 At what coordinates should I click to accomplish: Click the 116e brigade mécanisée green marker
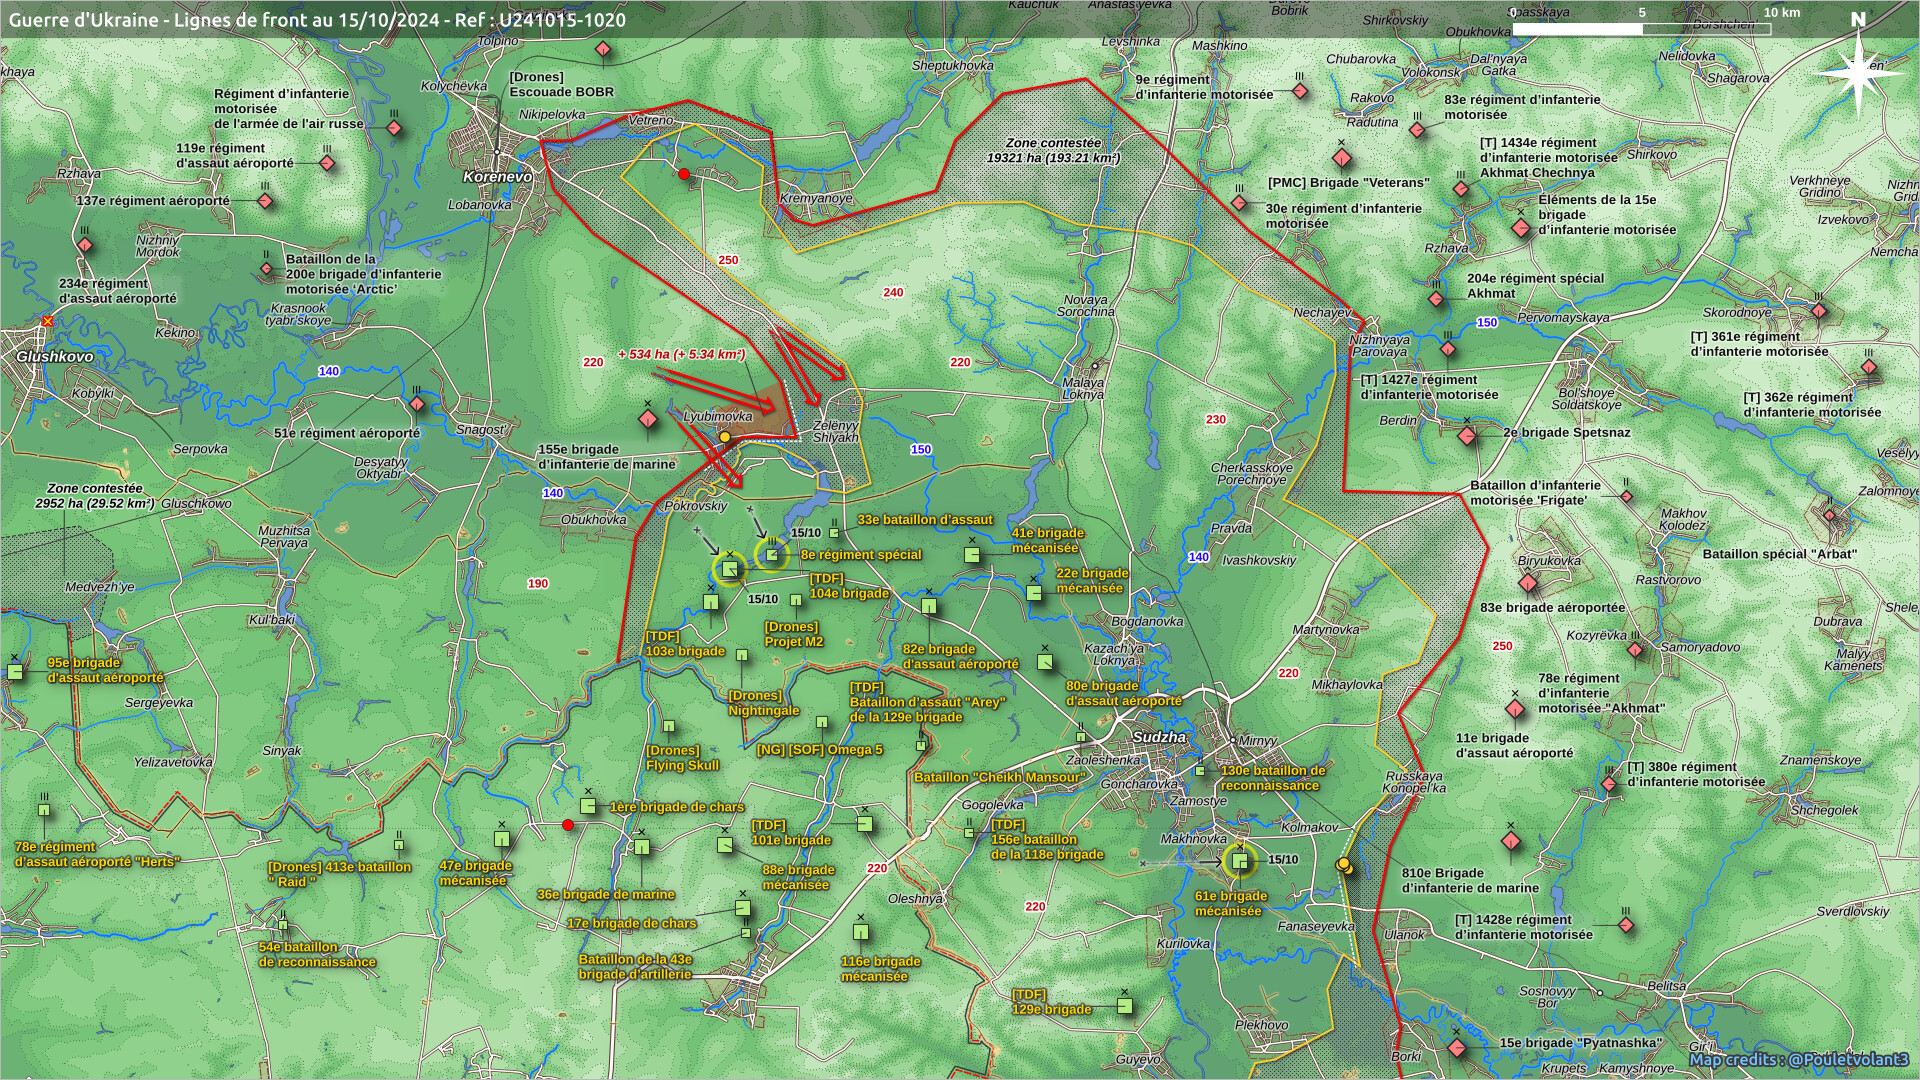pos(860,932)
